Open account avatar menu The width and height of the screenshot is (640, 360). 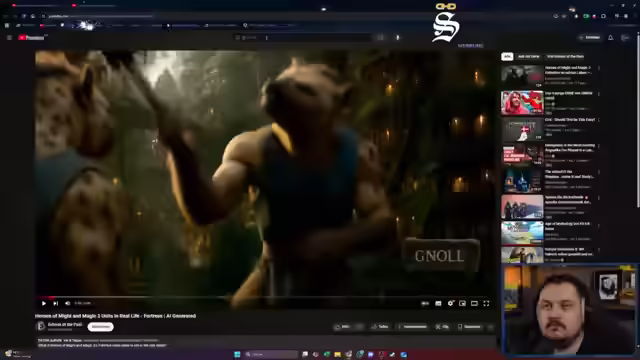[x=625, y=38]
